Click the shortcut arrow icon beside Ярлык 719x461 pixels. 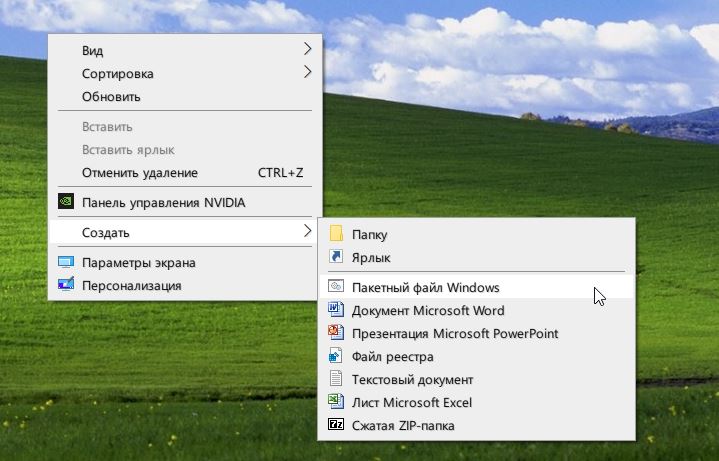(x=336, y=256)
